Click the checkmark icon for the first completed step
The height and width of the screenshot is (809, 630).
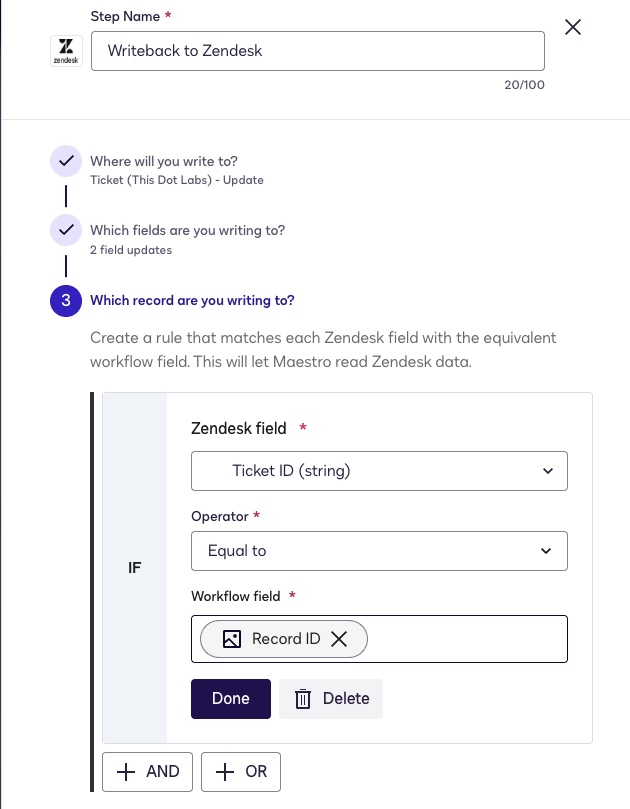point(65,160)
